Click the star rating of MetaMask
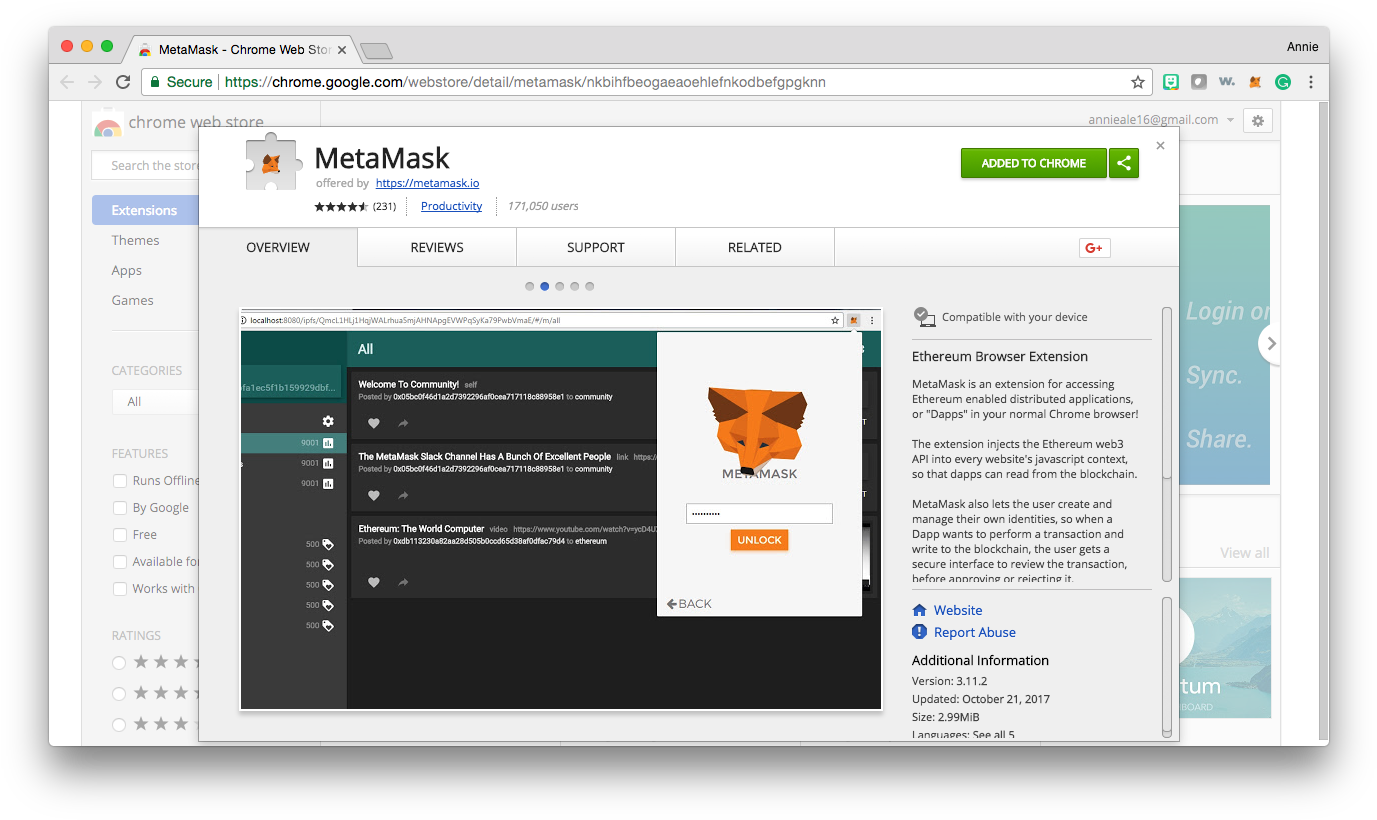 (x=341, y=206)
